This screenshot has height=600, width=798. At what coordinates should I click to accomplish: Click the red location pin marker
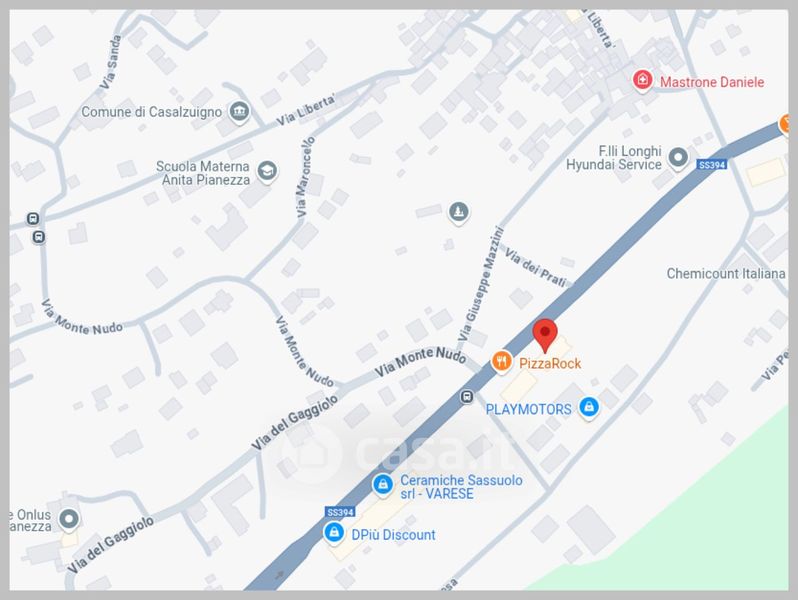point(545,335)
